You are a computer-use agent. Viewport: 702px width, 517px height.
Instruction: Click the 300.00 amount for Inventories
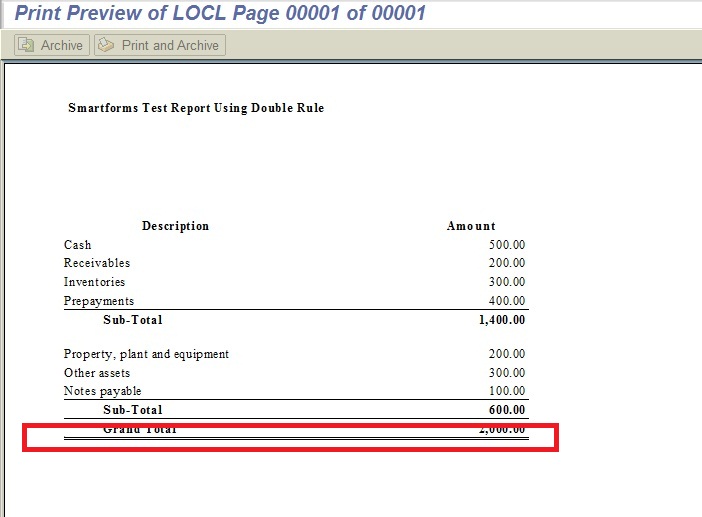click(x=507, y=282)
